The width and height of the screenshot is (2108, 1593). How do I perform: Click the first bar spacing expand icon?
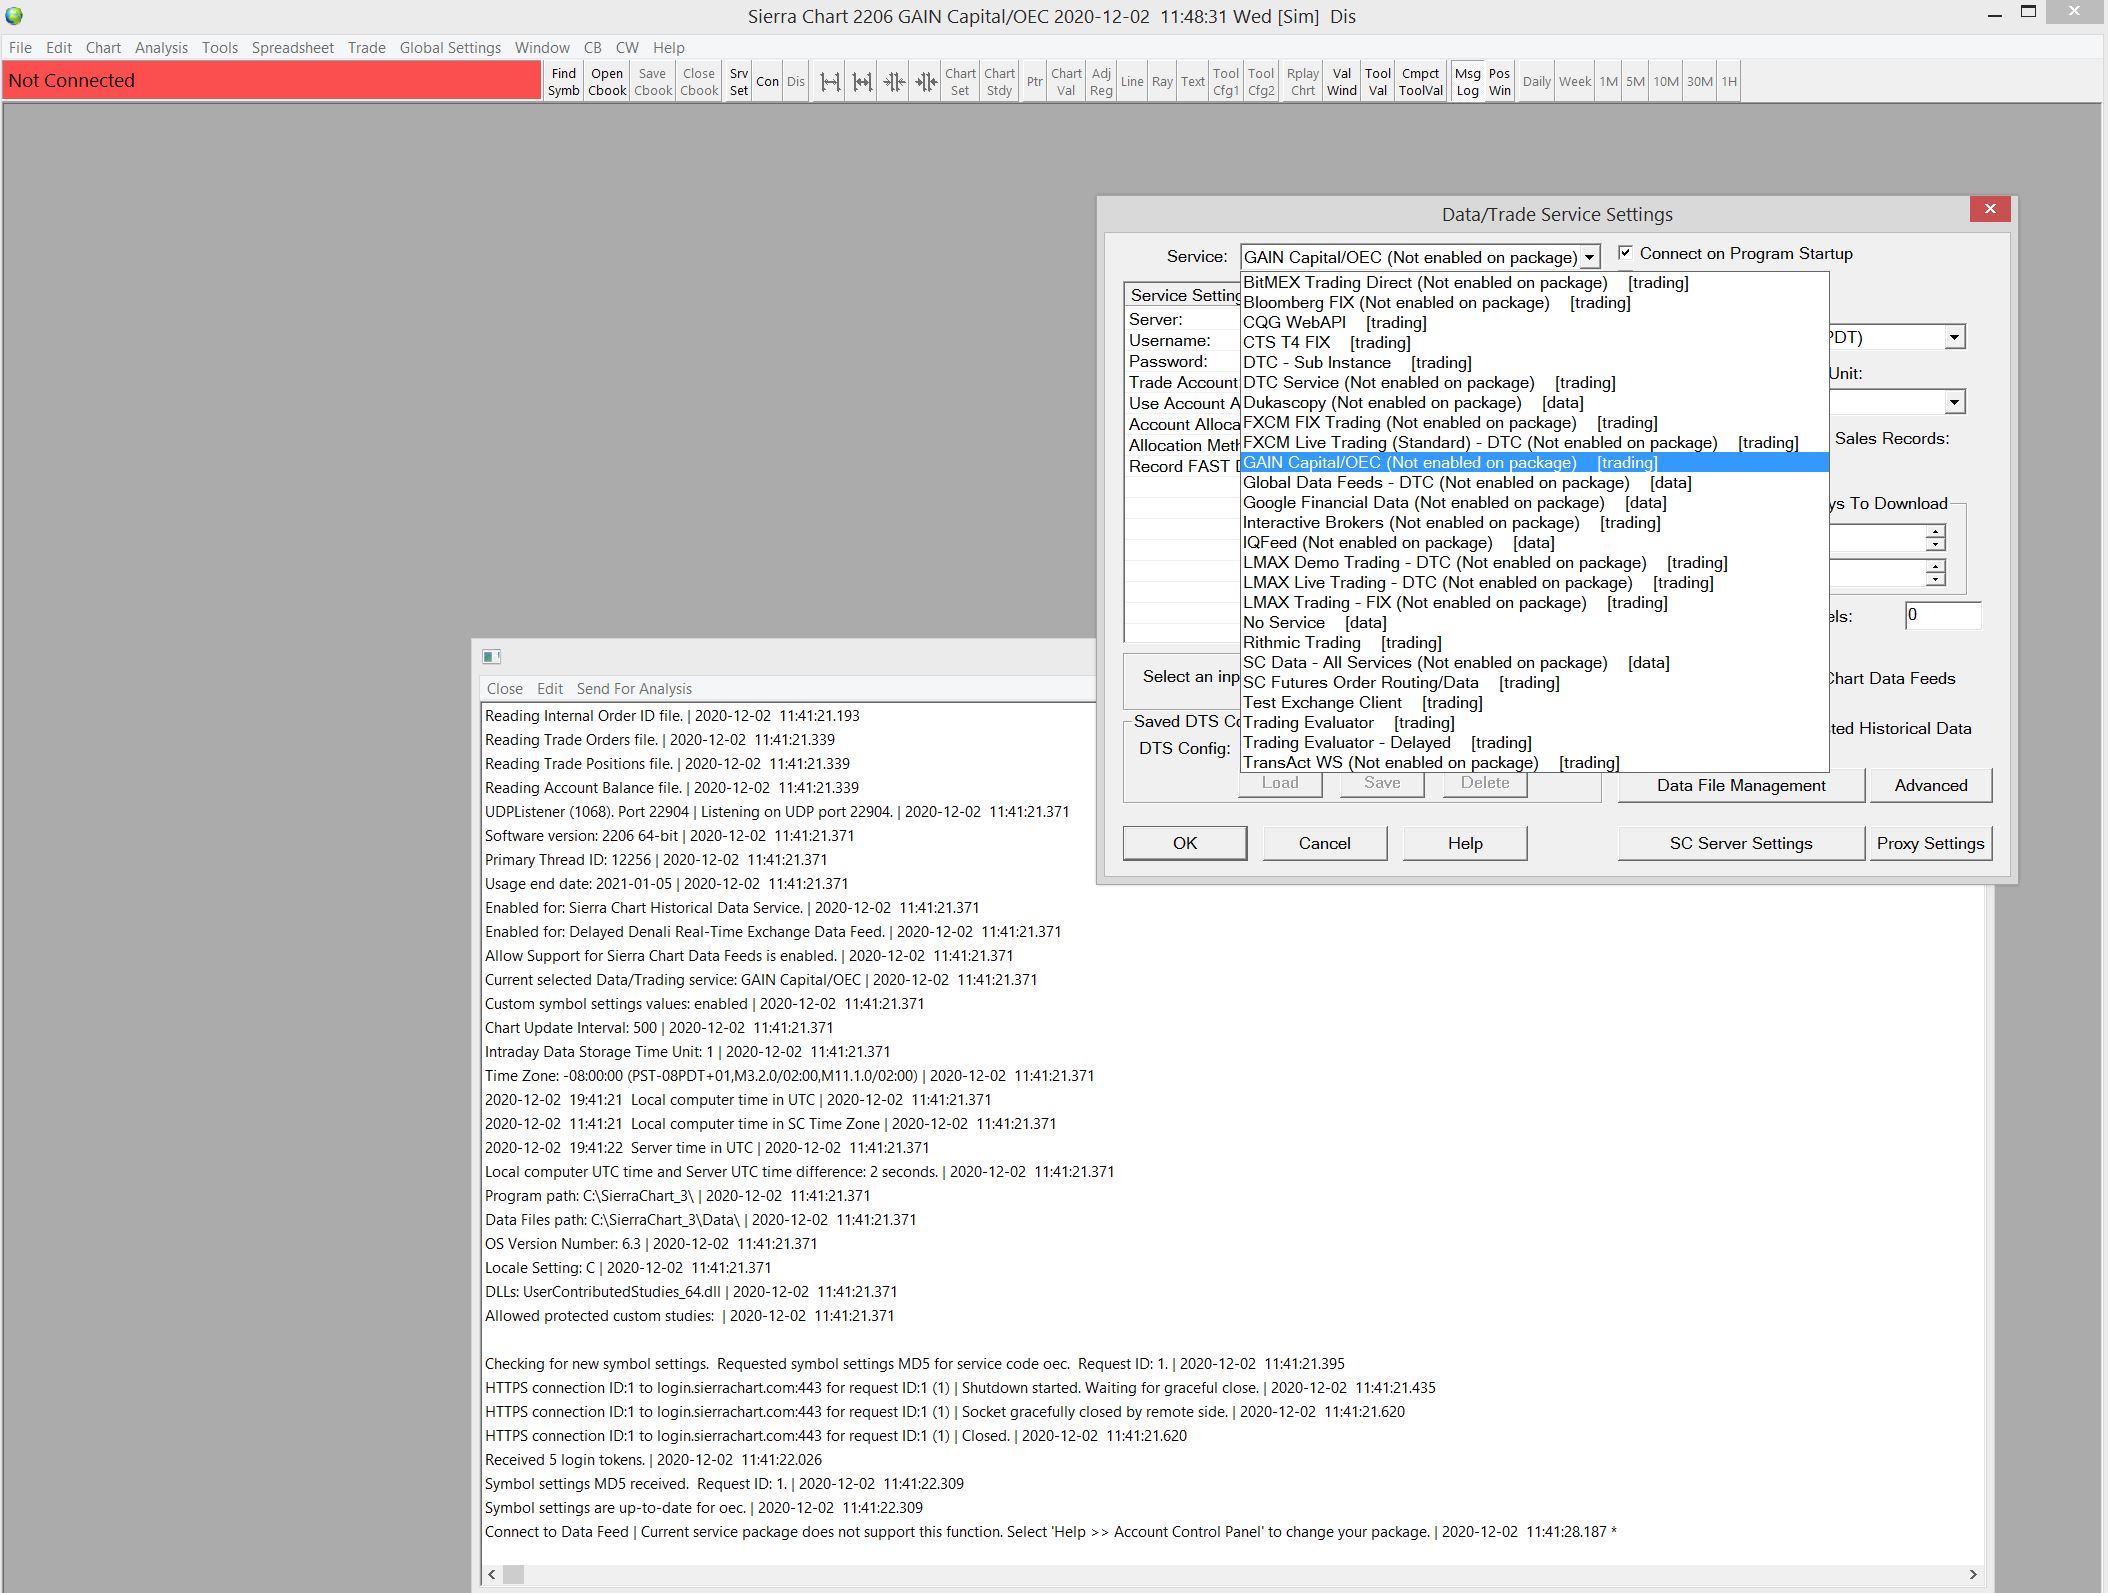coord(830,82)
